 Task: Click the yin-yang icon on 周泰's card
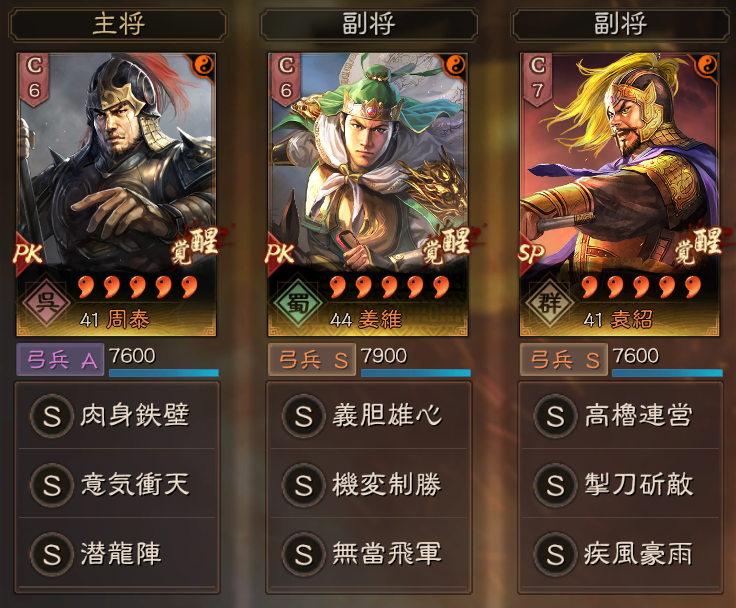203,65
